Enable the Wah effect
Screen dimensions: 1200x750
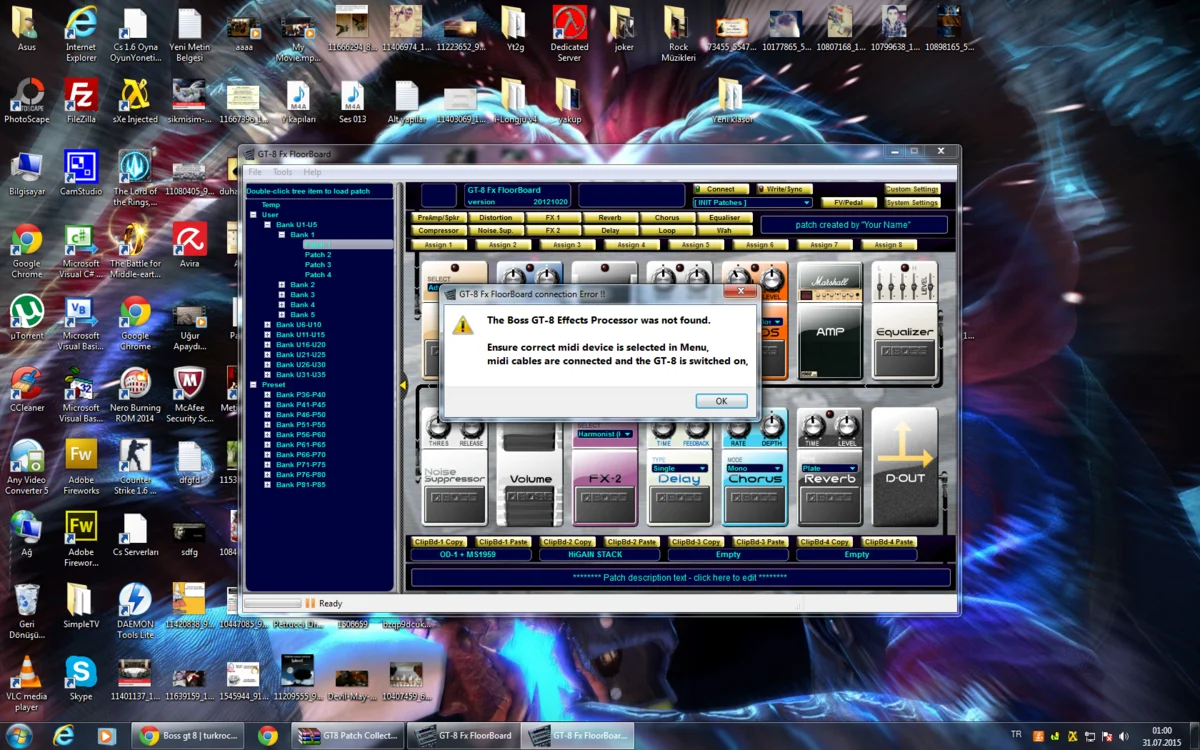724,230
